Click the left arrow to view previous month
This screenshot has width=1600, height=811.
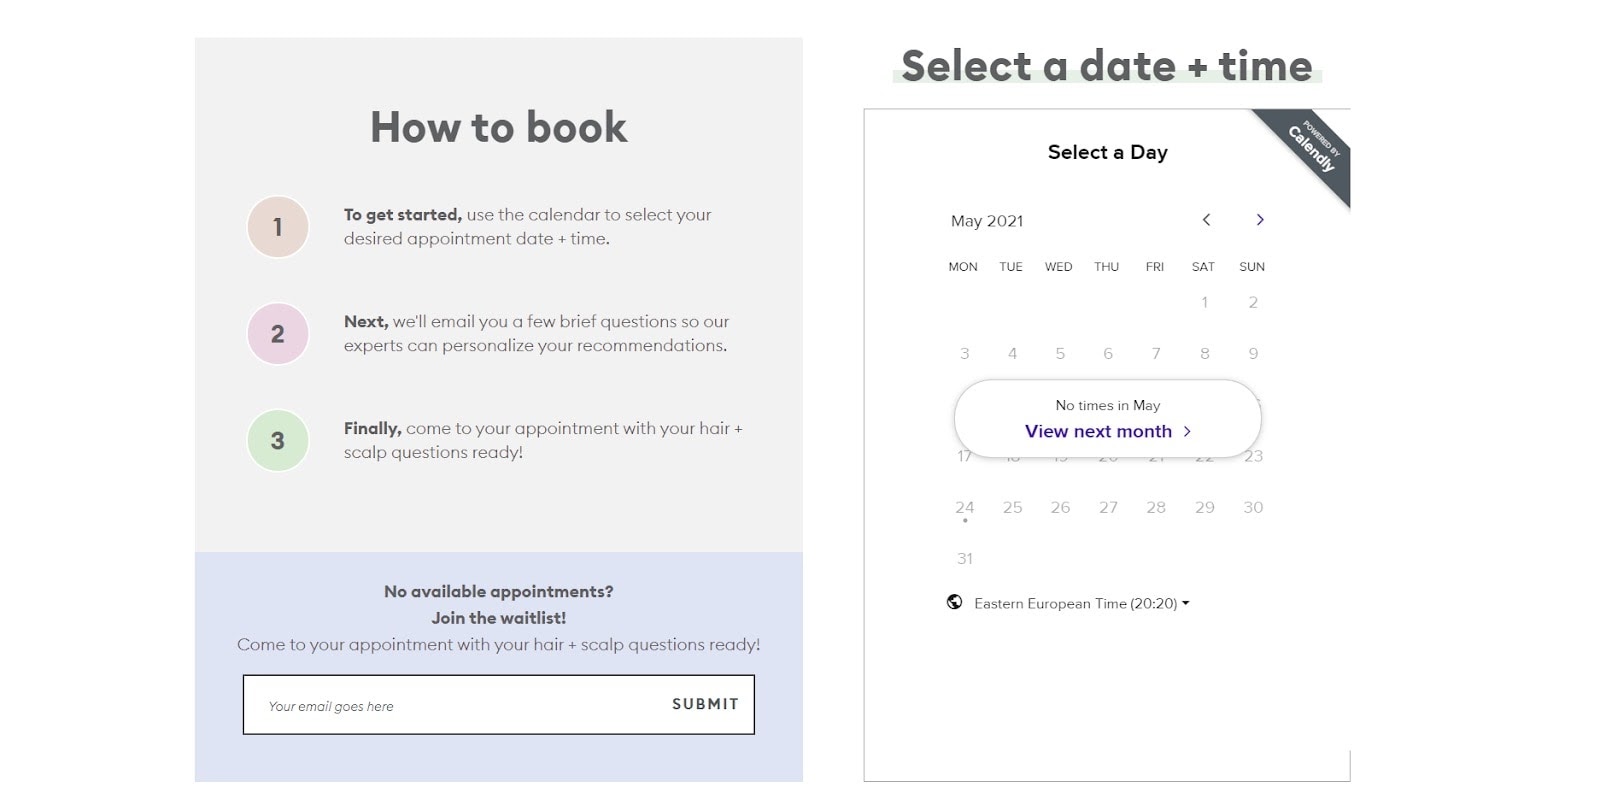pos(1206,220)
